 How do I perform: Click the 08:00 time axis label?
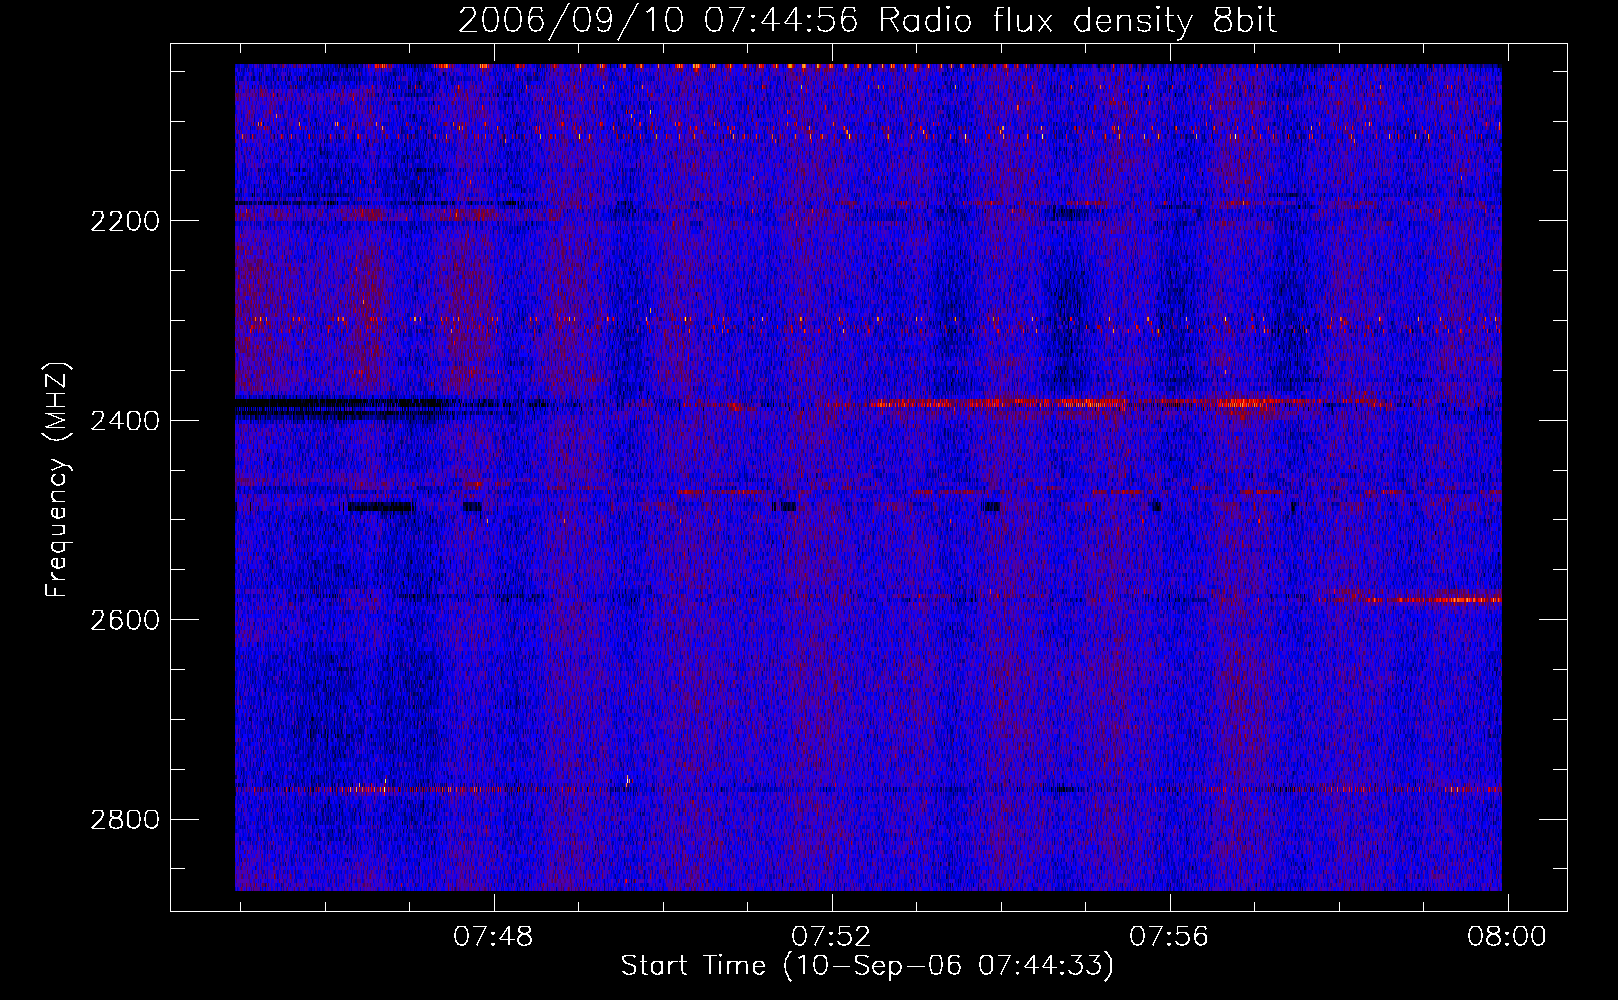[1507, 937]
